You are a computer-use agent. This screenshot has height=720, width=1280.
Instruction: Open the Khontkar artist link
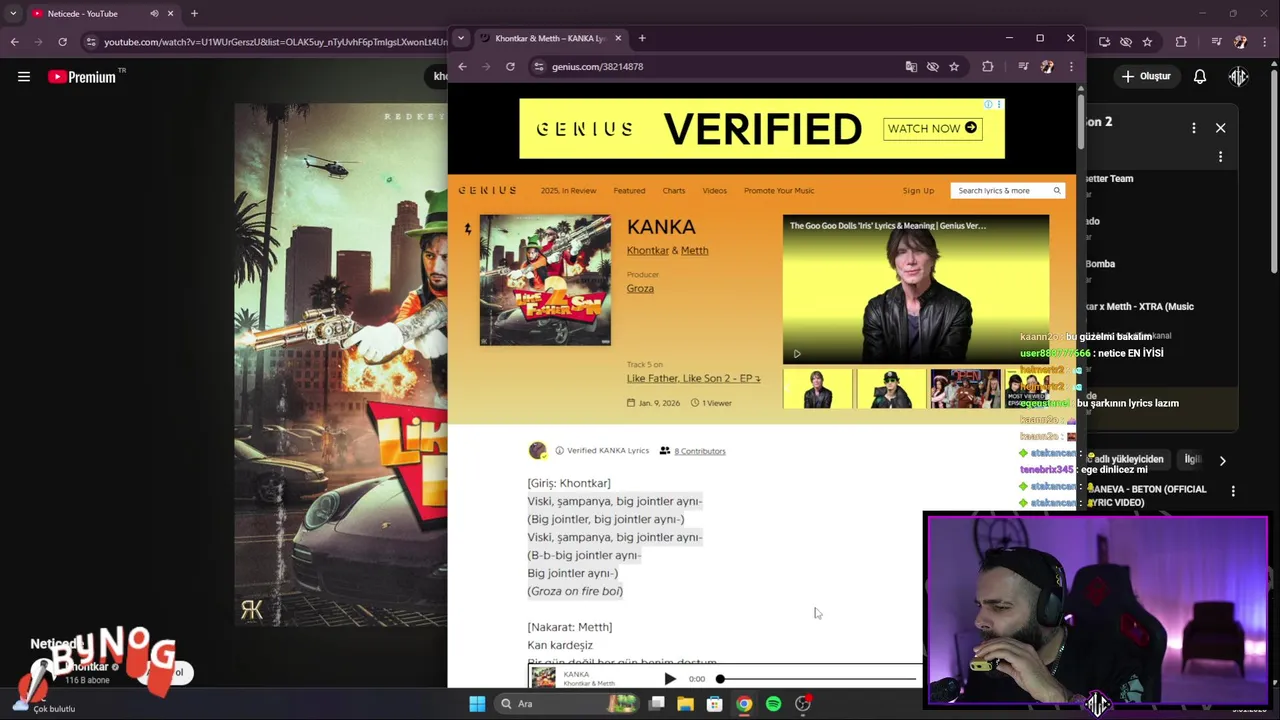648,251
